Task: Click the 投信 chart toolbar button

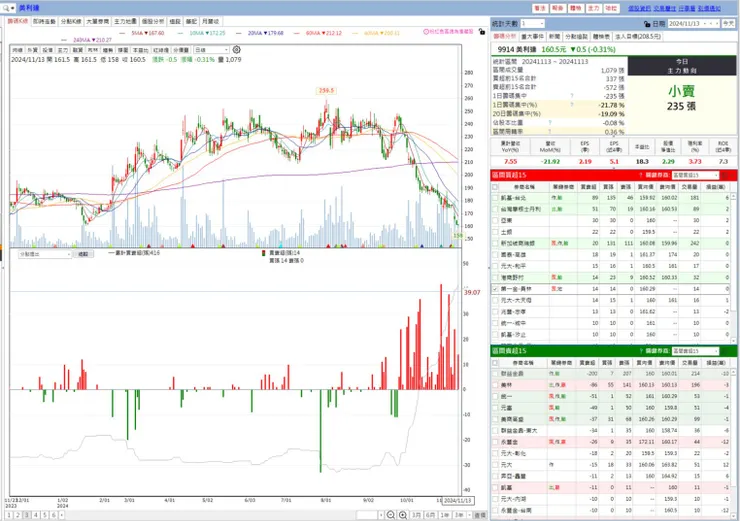Action: [x=48, y=50]
